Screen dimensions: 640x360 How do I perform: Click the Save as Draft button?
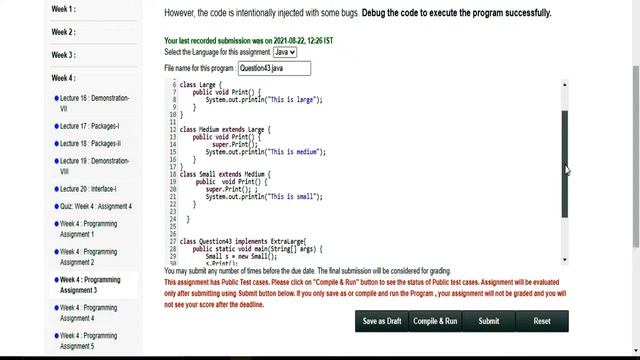point(382,321)
